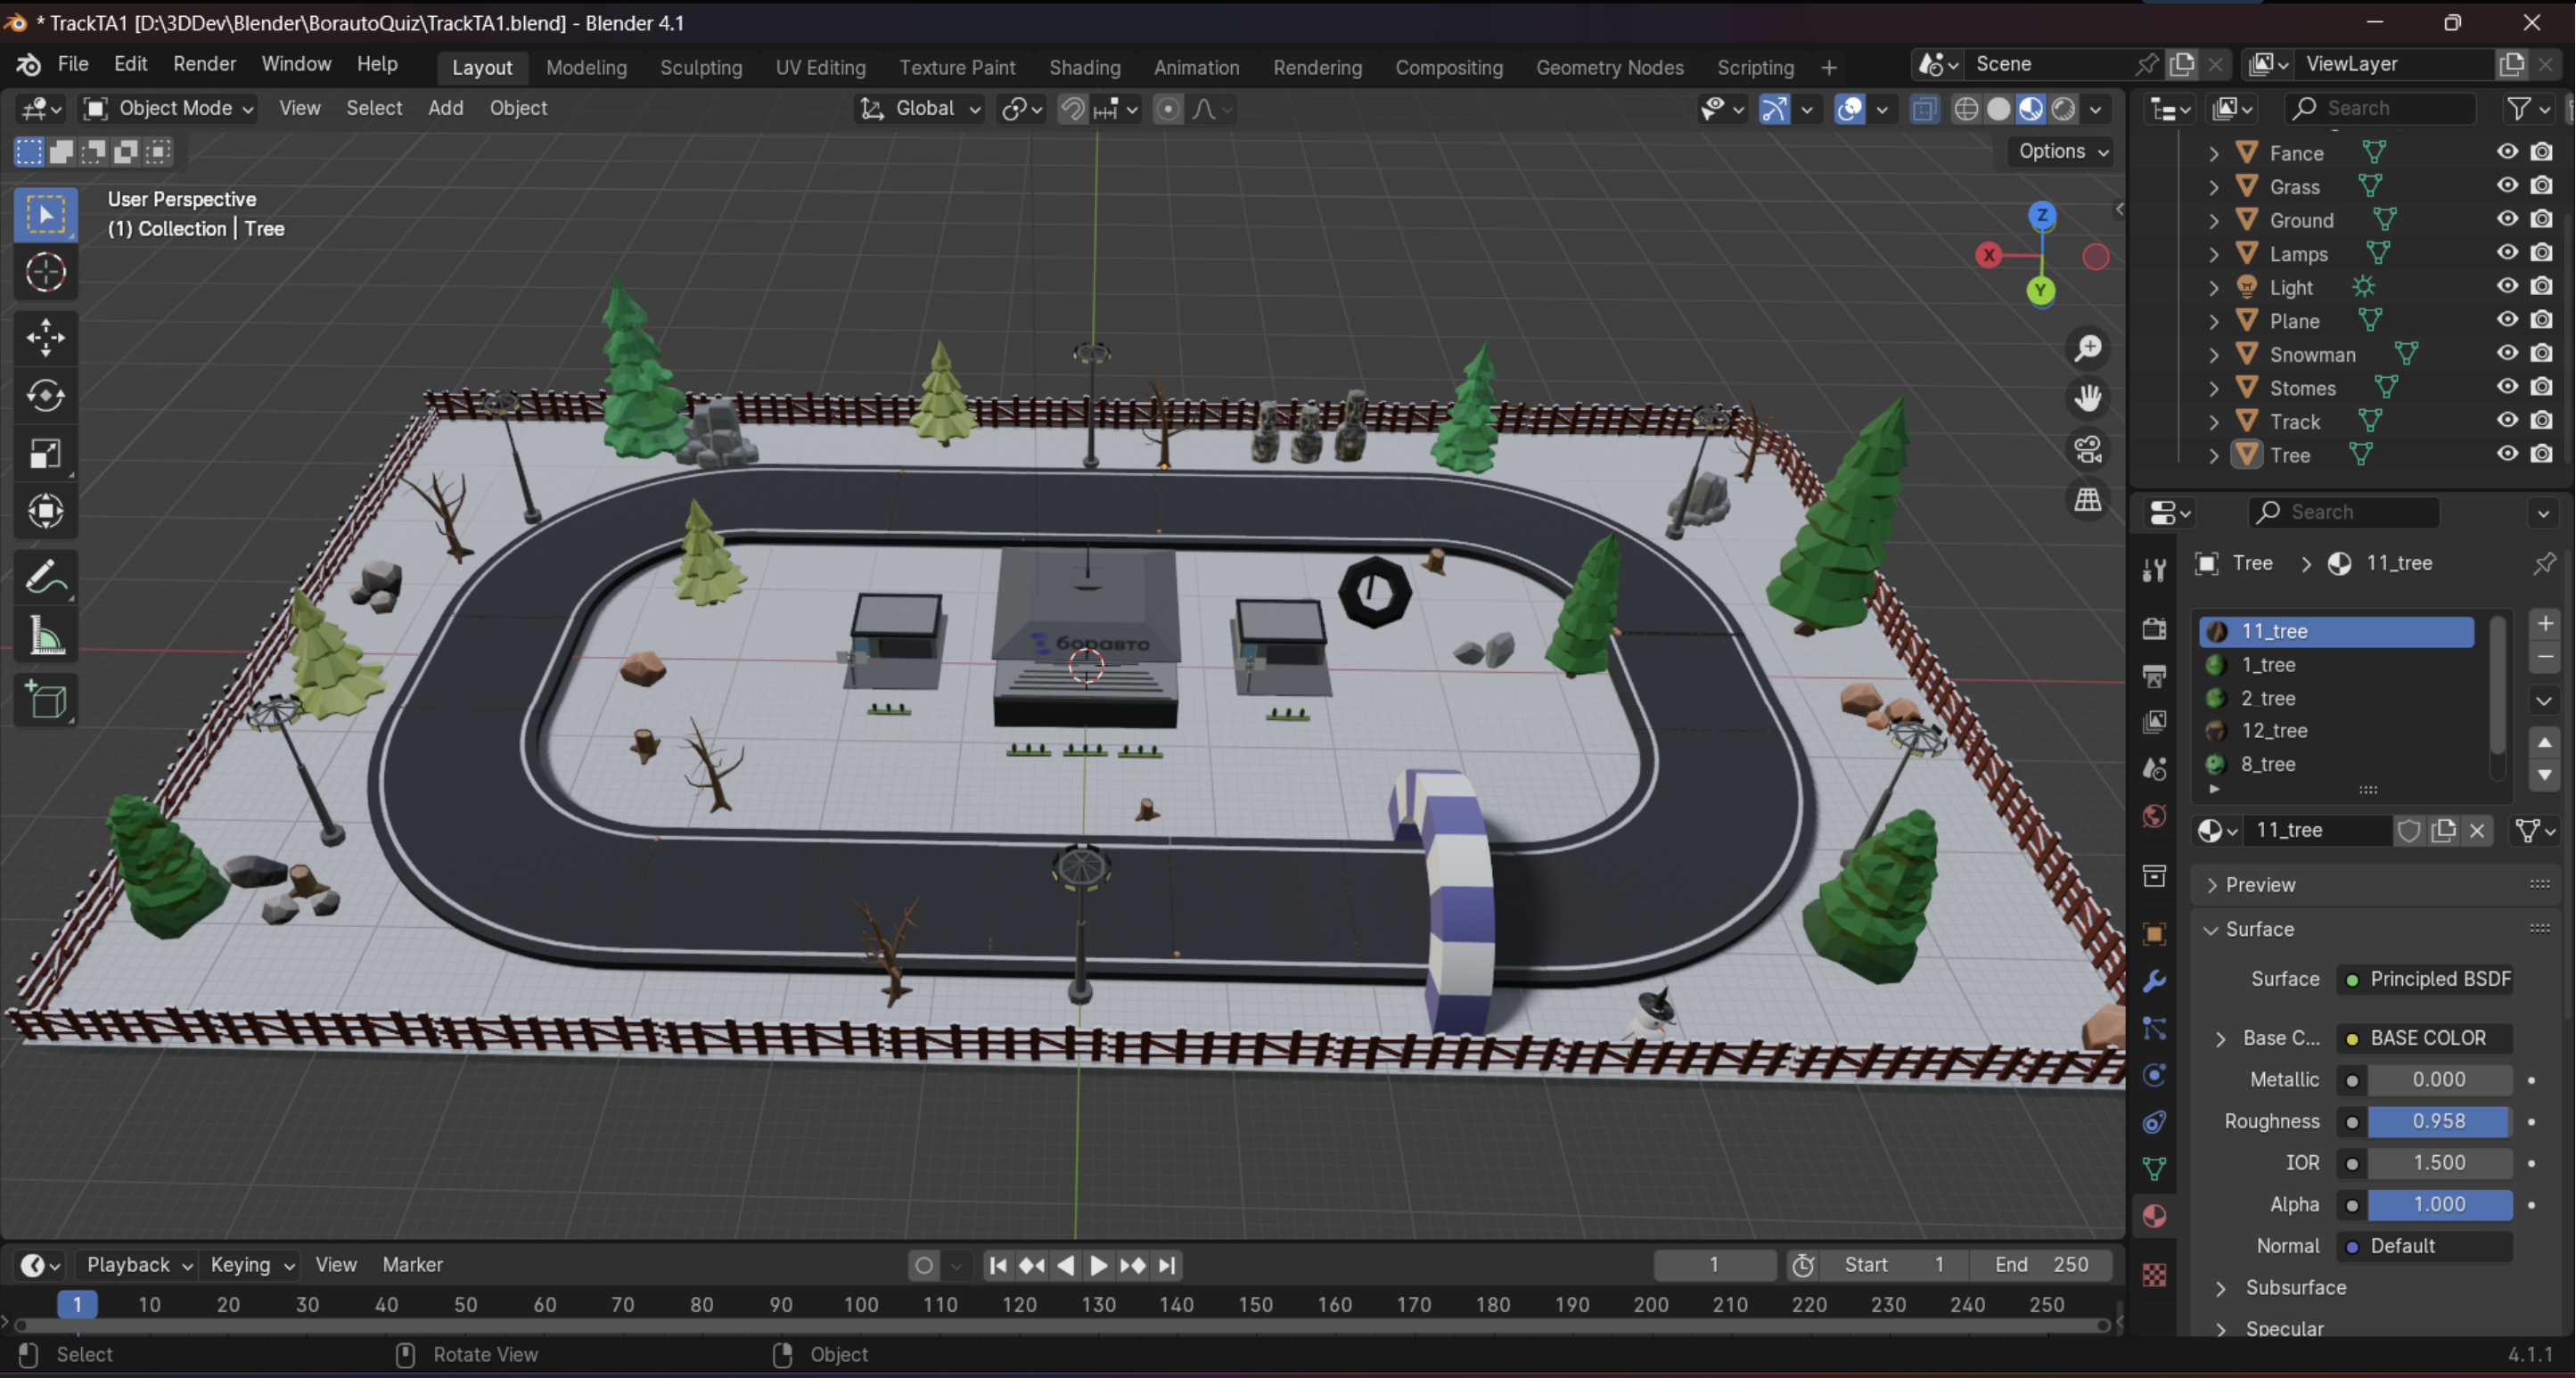Expand the Ground item in outliner

(x=2214, y=221)
